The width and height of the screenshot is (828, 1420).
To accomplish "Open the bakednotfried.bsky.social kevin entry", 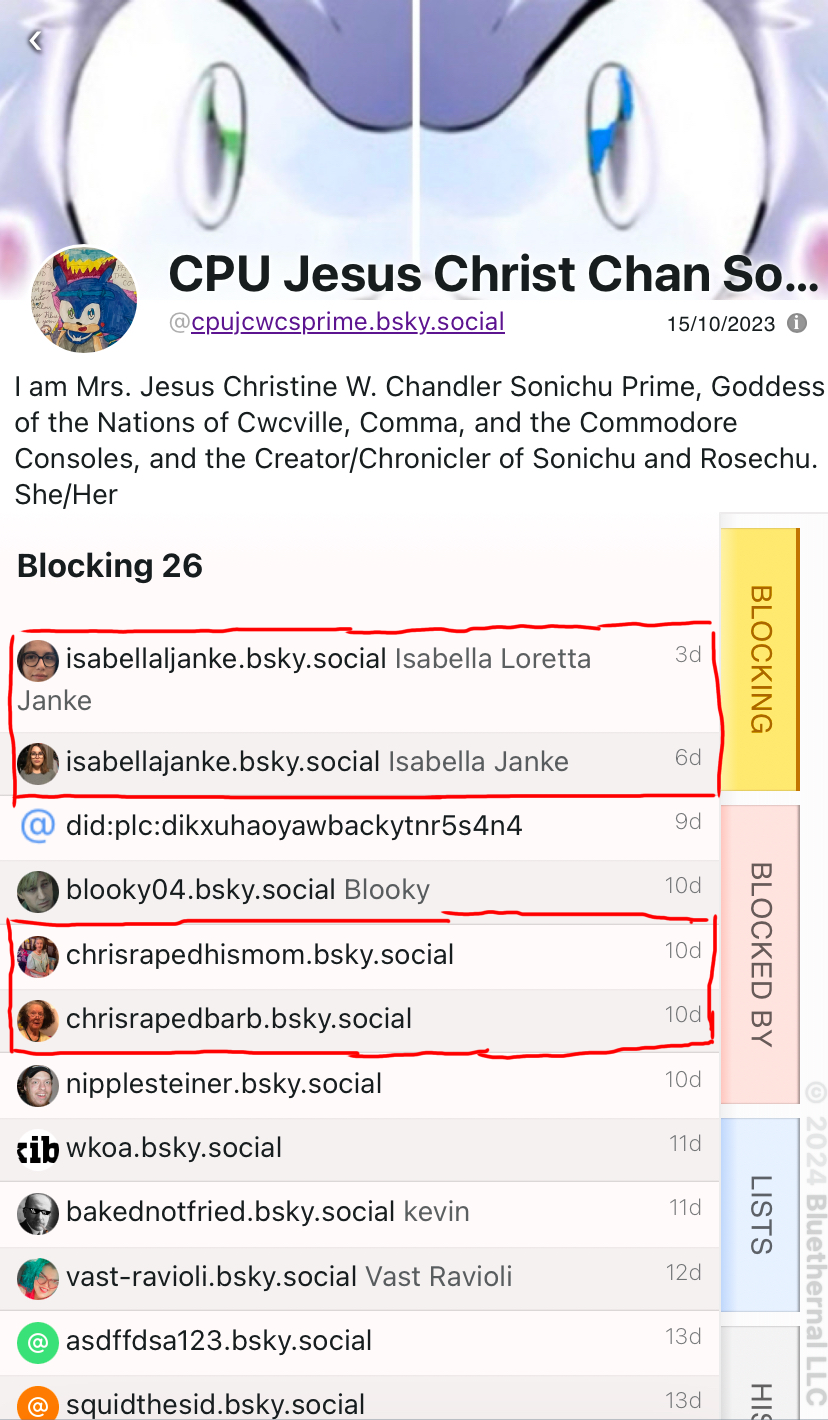I will pos(360,1212).
